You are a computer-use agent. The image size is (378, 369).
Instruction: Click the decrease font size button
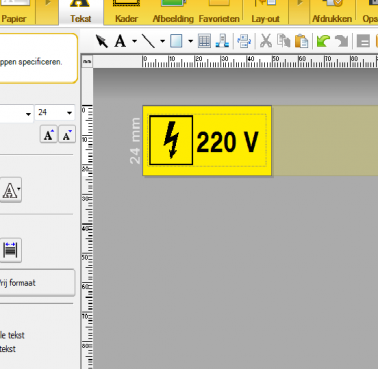(67, 135)
